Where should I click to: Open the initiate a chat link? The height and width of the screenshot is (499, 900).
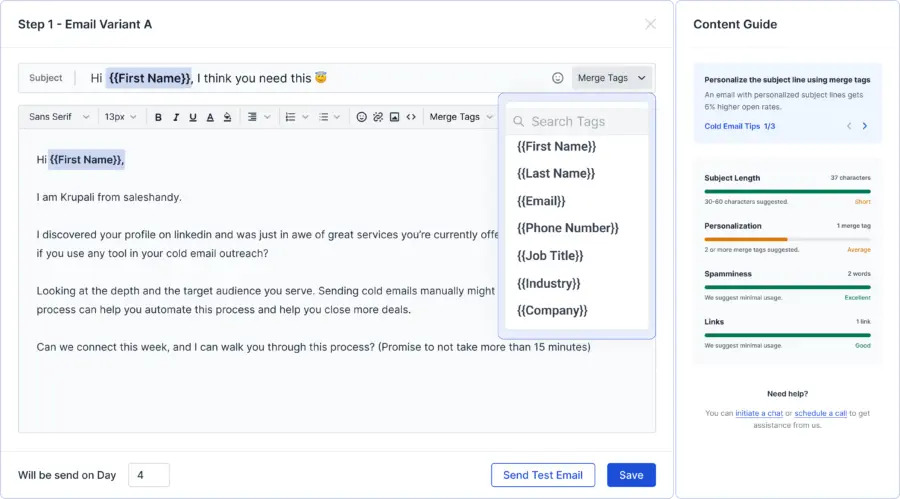point(759,413)
